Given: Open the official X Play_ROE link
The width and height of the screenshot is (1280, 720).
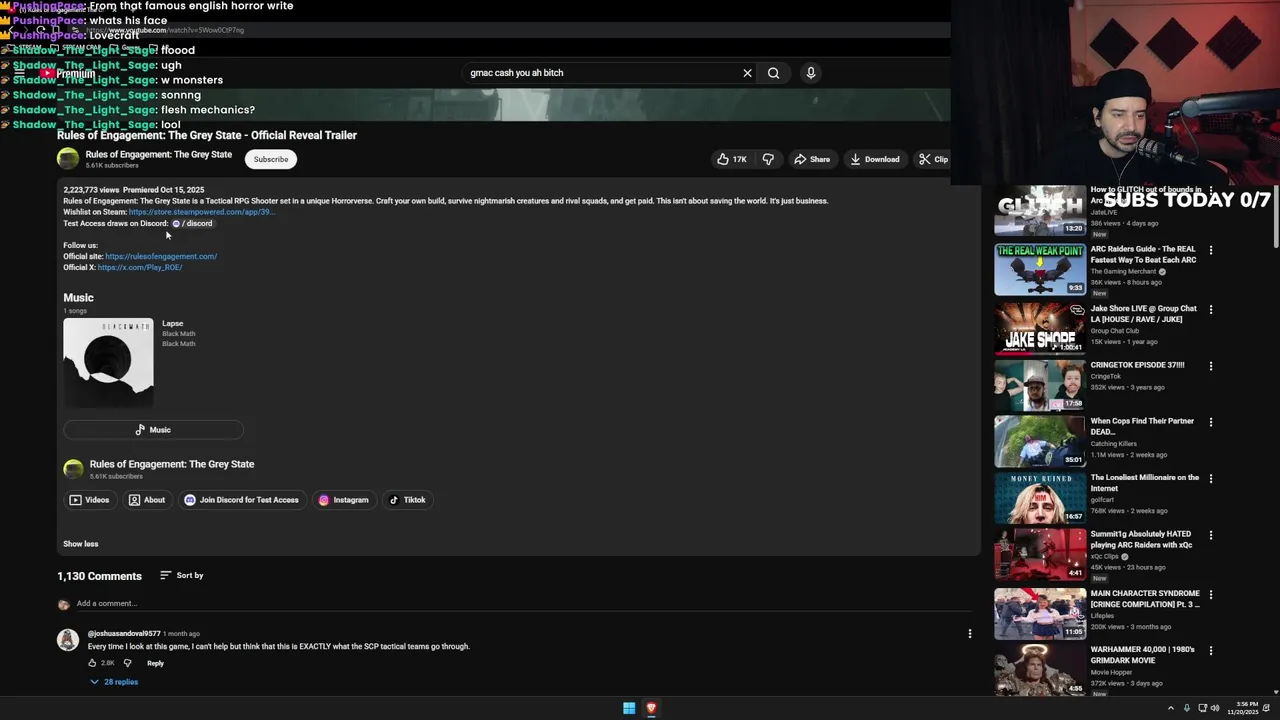Looking at the screenshot, I should point(140,267).
